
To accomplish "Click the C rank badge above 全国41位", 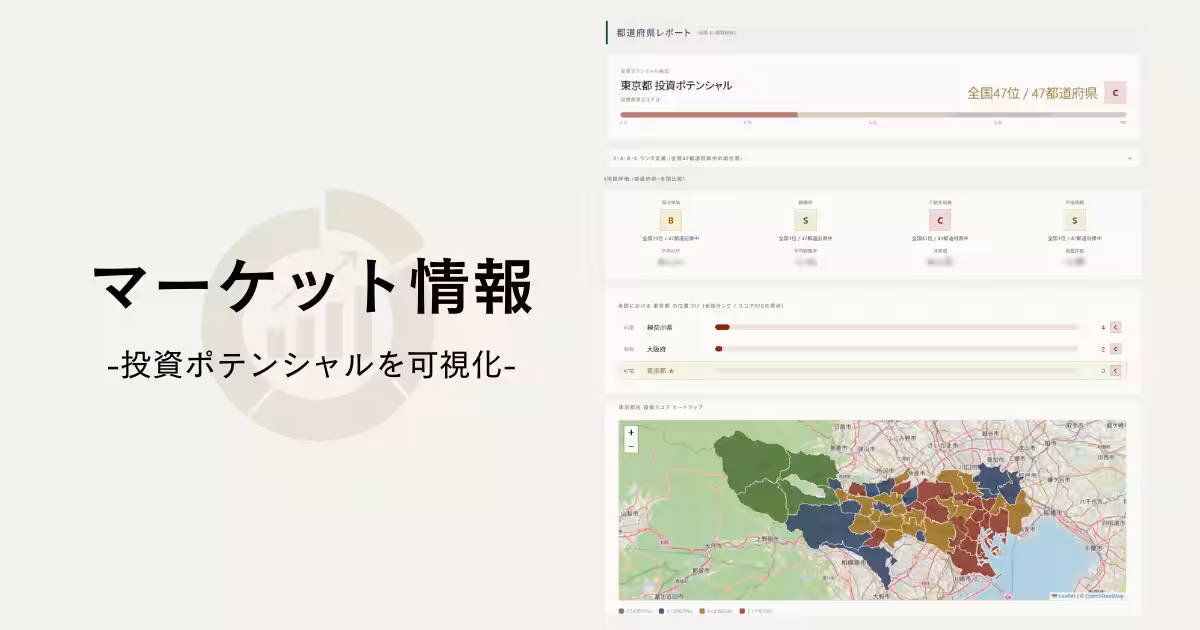I will [x=940, y=220].
